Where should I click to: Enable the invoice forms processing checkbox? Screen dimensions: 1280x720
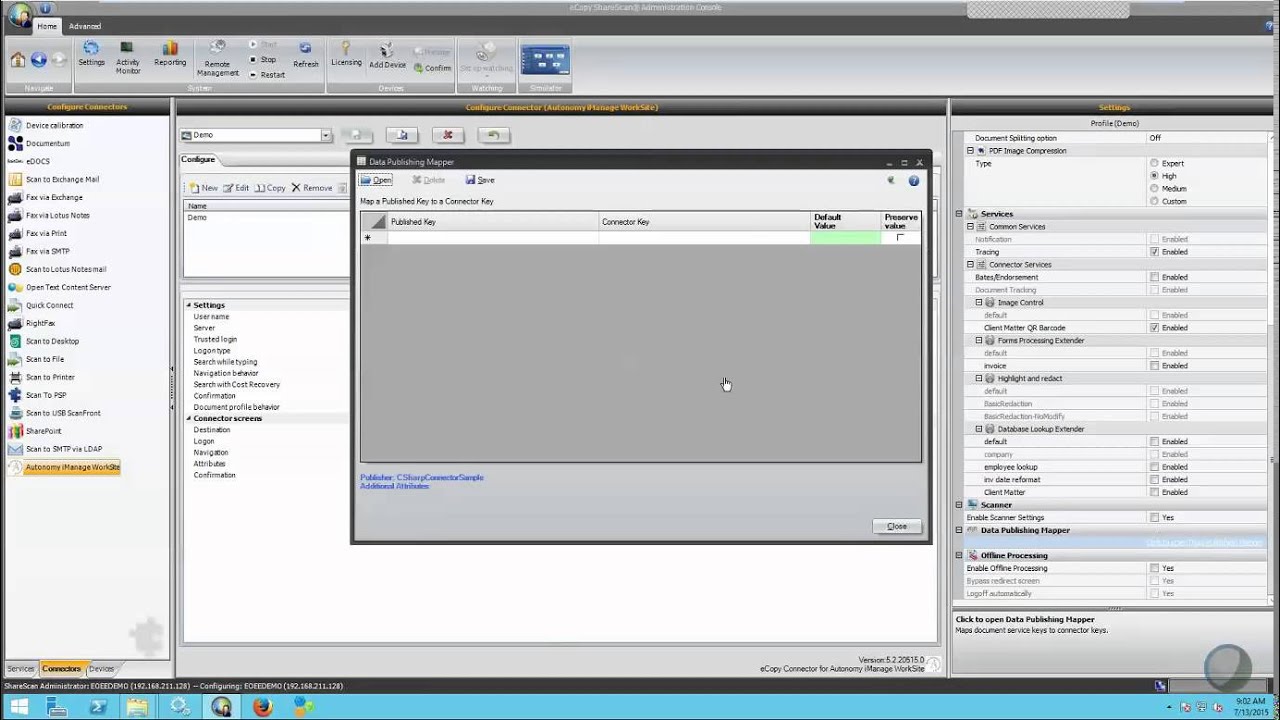1155,366
